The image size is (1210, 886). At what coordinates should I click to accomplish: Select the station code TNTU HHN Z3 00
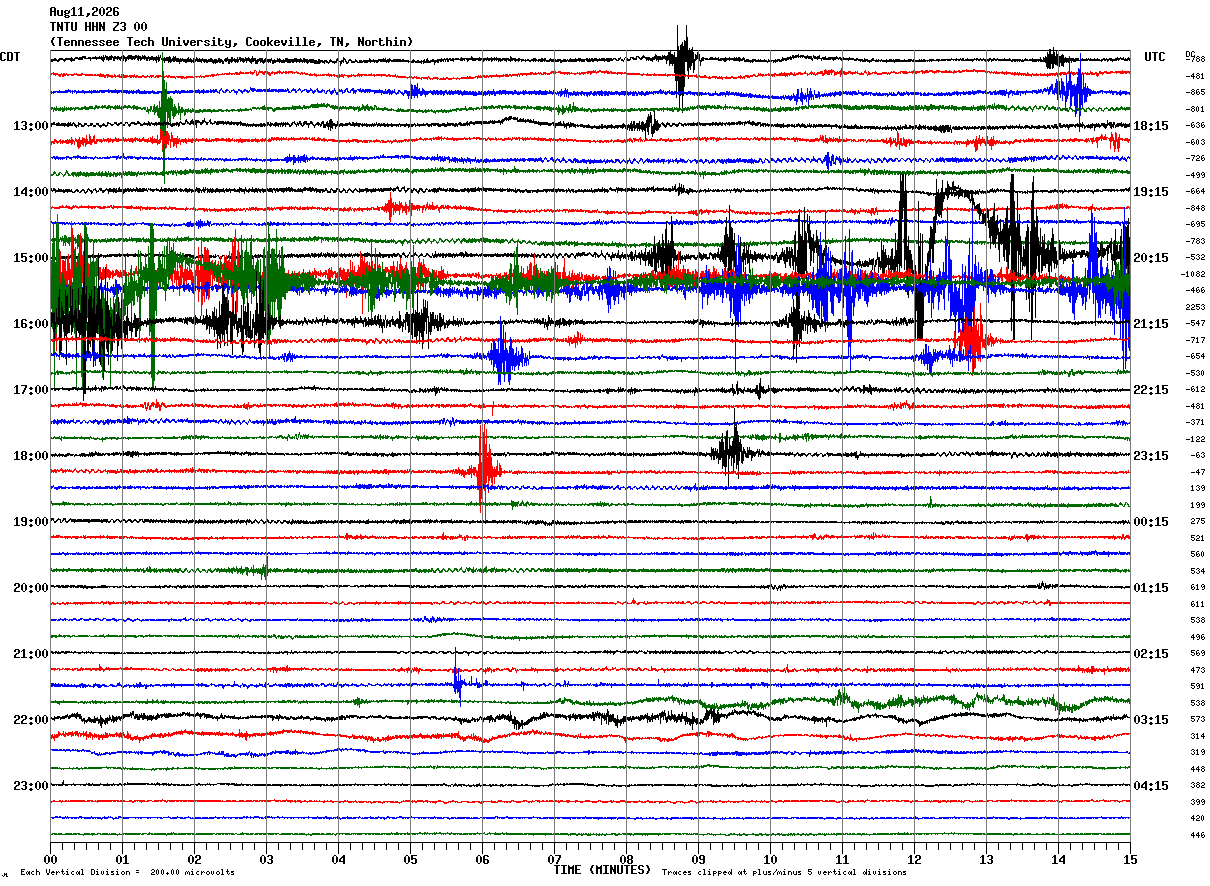coord(98,27)
